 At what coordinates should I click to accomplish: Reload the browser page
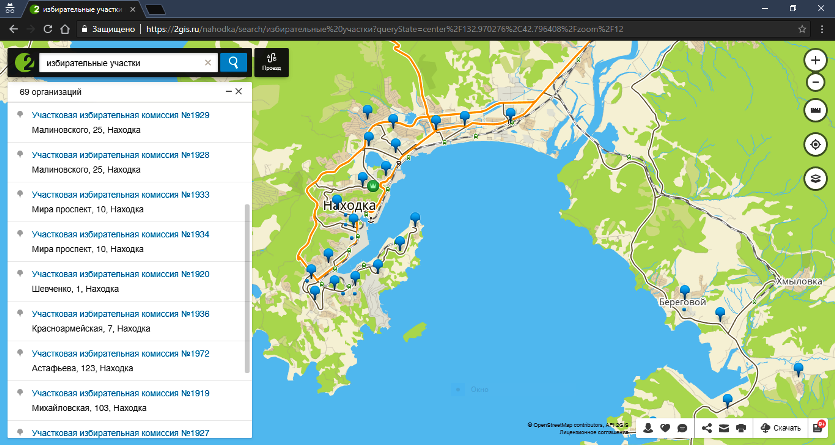coord(48,29)
